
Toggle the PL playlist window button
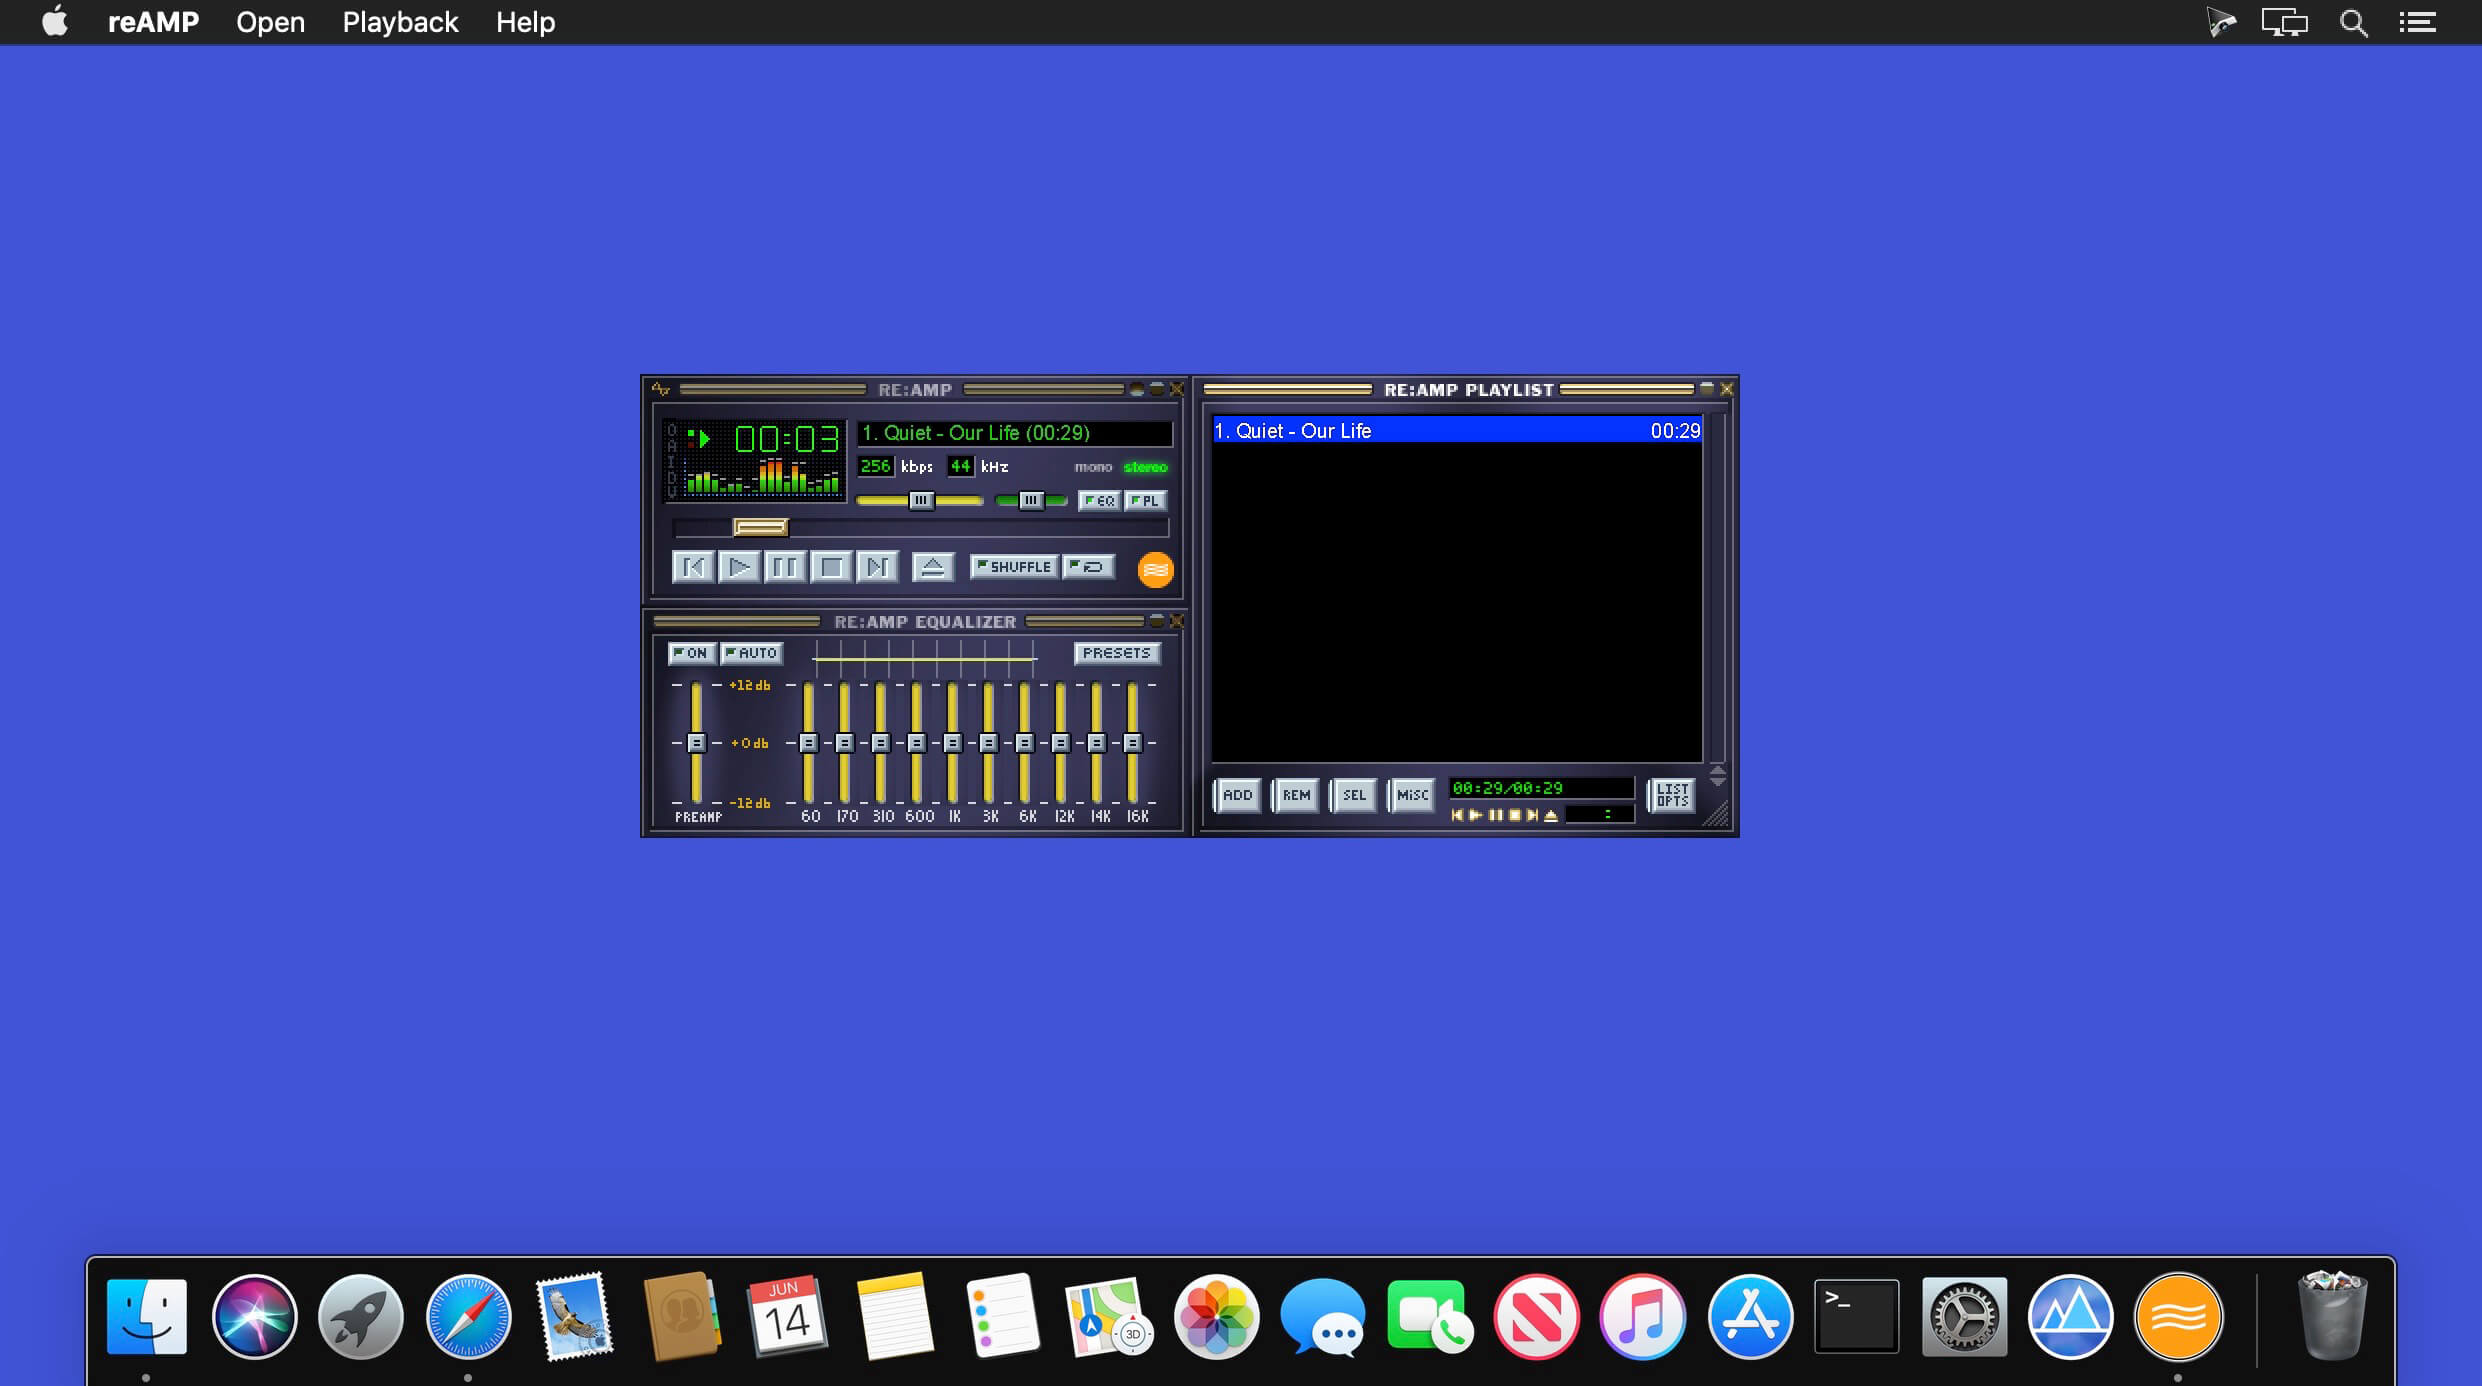click(1145, 501)
